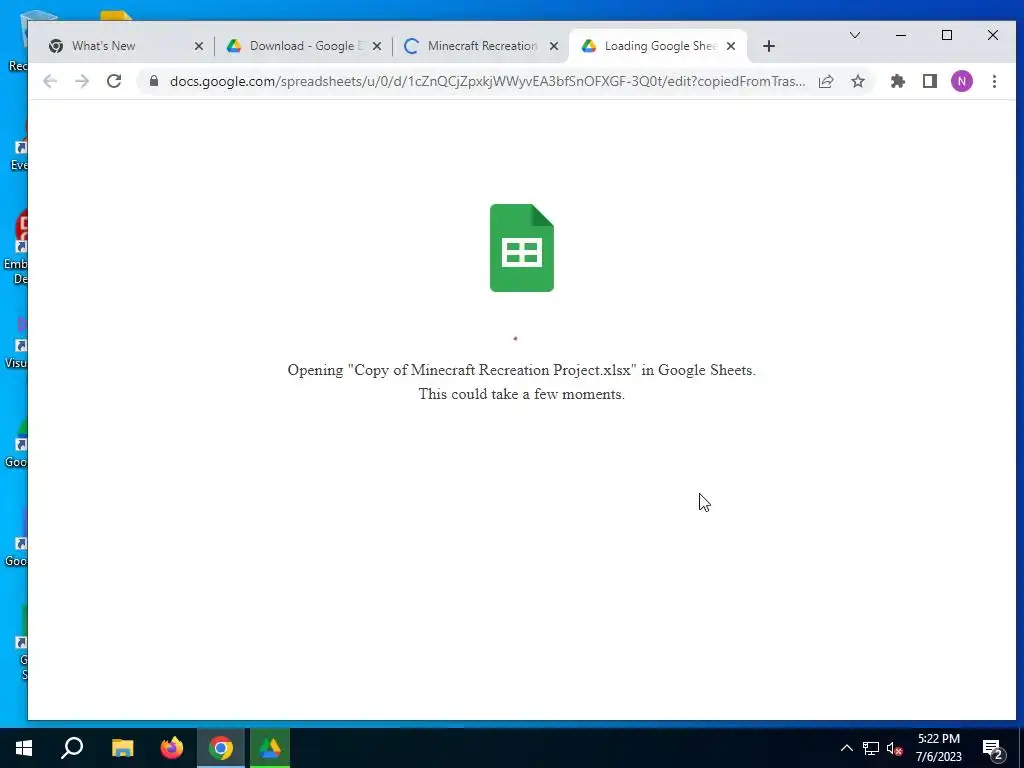Select the Loading Google Sheets tab
1024x768 pixels.
click(658, 46)
